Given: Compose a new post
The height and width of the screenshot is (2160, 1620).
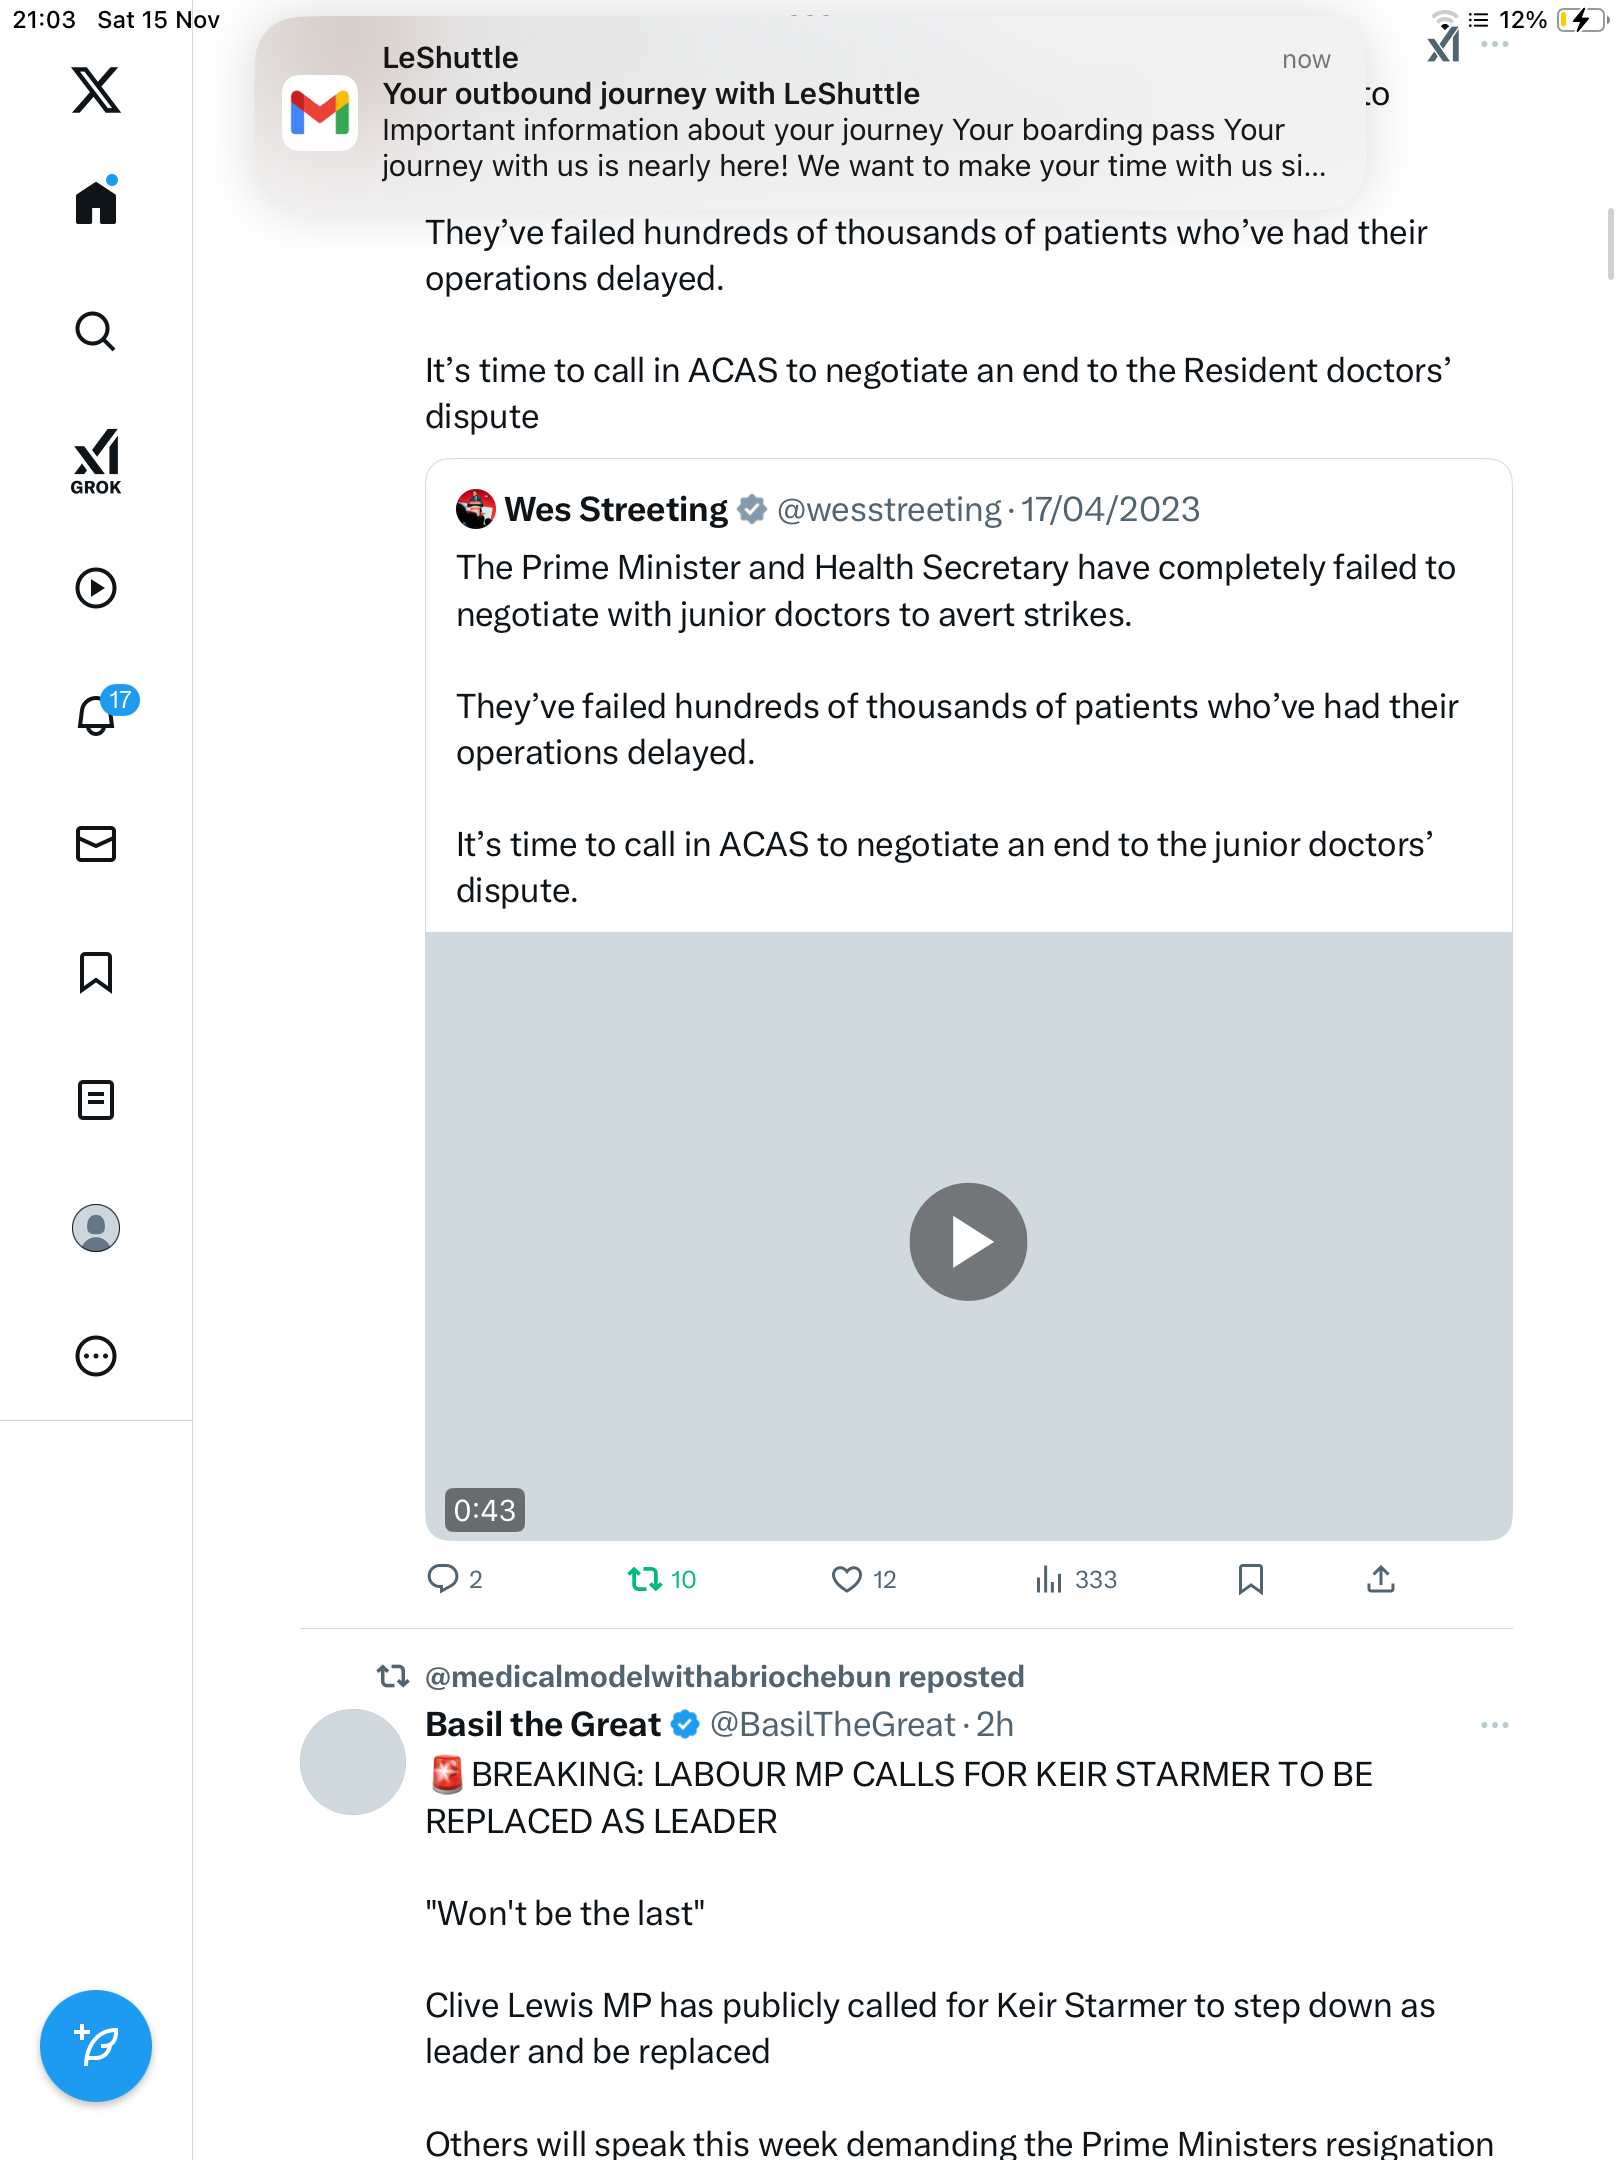Looking at the screenshot, I should [x=96, y=2046].
